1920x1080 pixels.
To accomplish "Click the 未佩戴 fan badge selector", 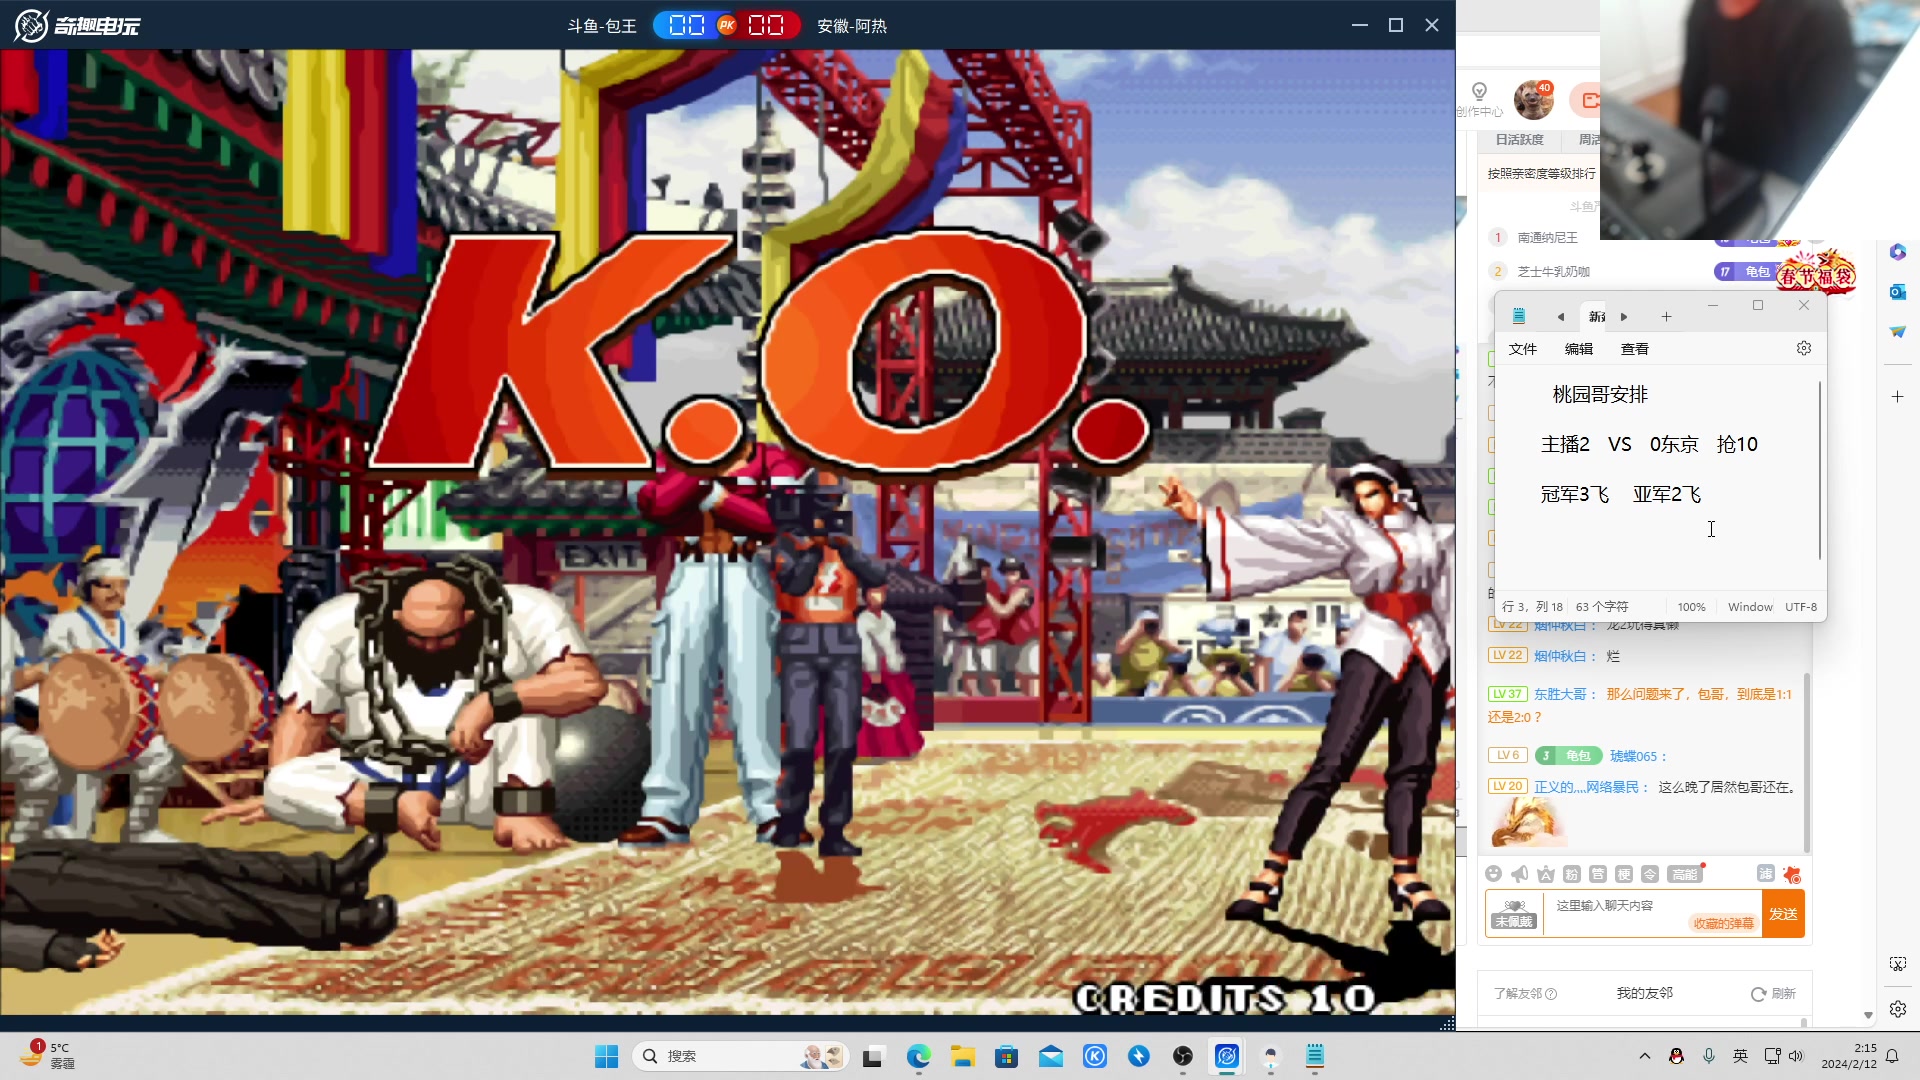I will (x=1514, y=914).
